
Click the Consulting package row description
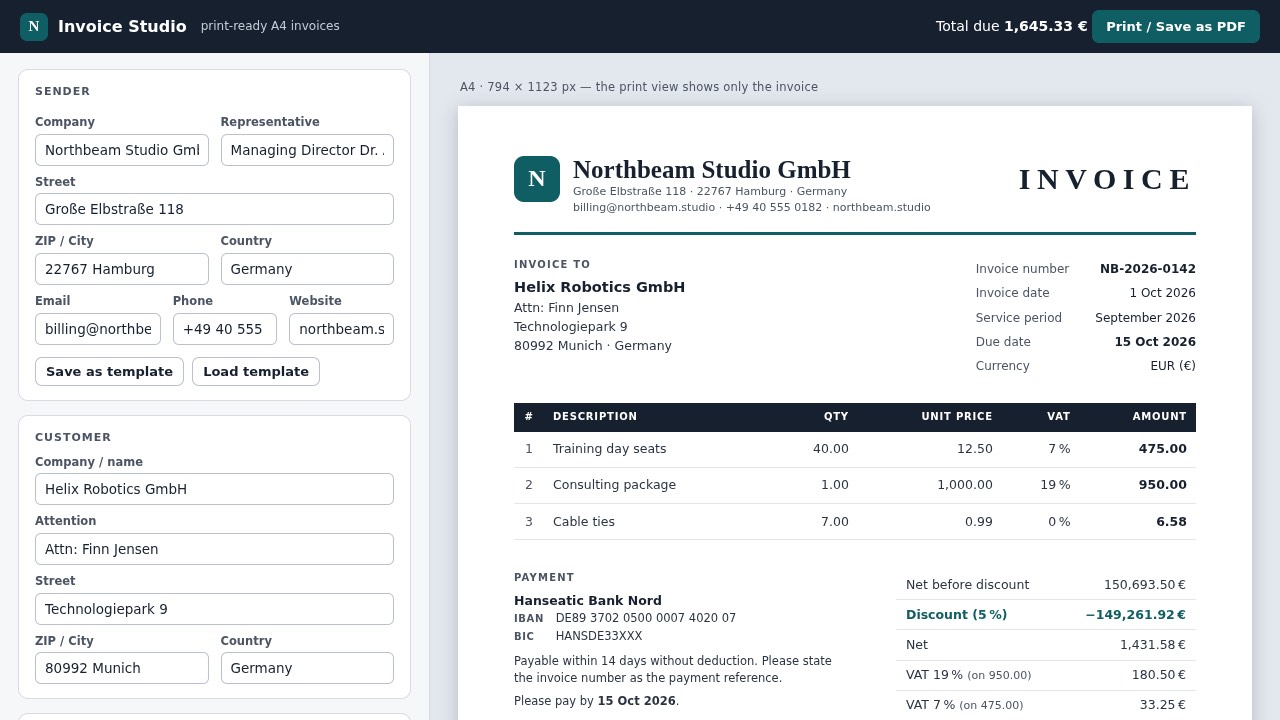(x=614, y=485)
